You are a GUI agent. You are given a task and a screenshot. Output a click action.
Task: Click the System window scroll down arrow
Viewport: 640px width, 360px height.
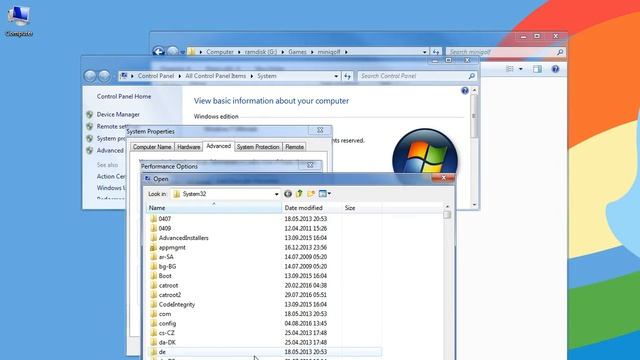click(474, 204)
